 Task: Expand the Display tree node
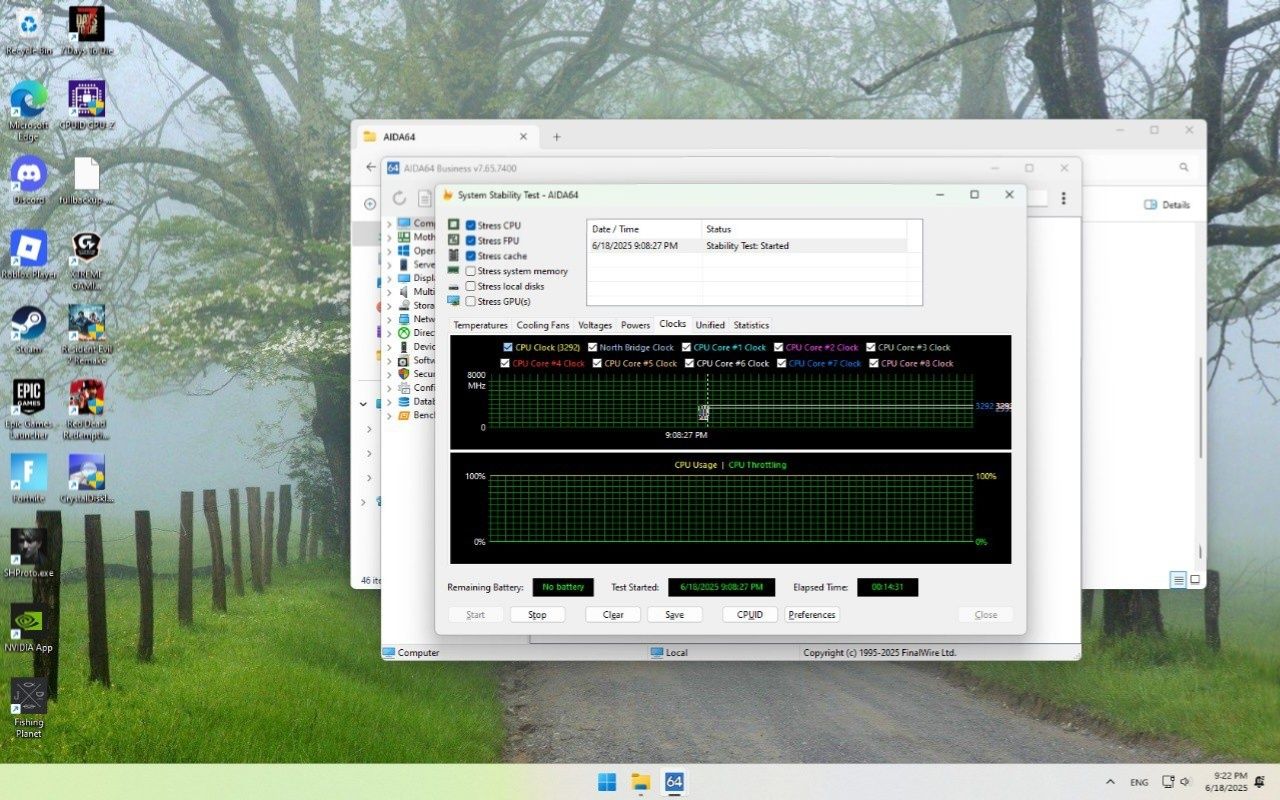pyautogui.click(x=389, y=278)
